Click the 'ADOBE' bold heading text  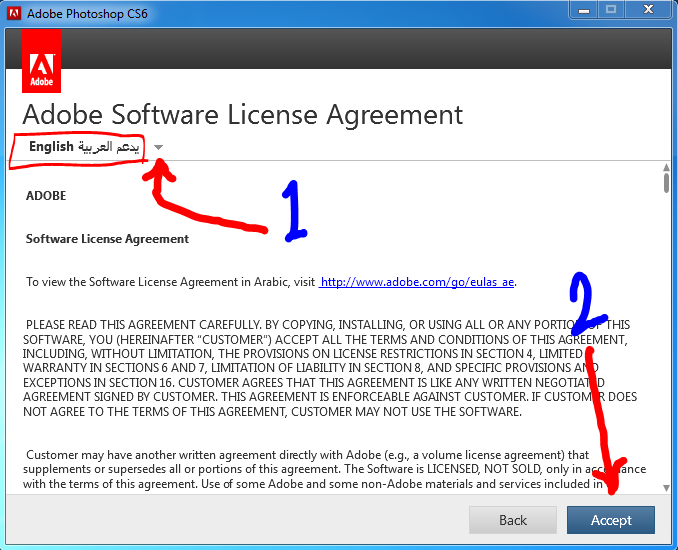click(46, 195)
